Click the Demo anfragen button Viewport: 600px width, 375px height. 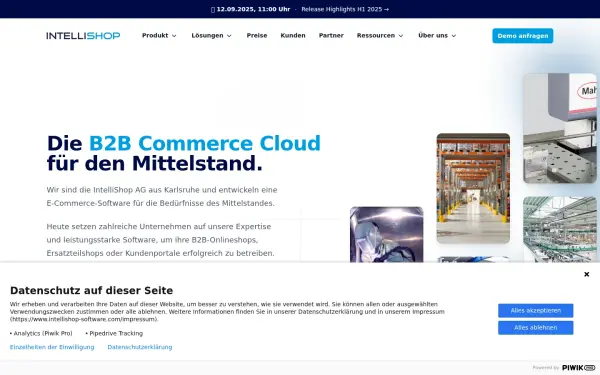tap(523, 36)
